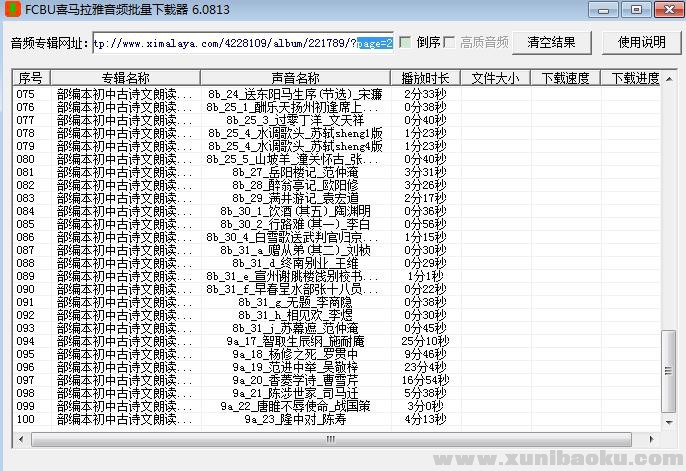Sort by the 序号 column header
This screenshot has width=686, height=471.
point(30,78)
